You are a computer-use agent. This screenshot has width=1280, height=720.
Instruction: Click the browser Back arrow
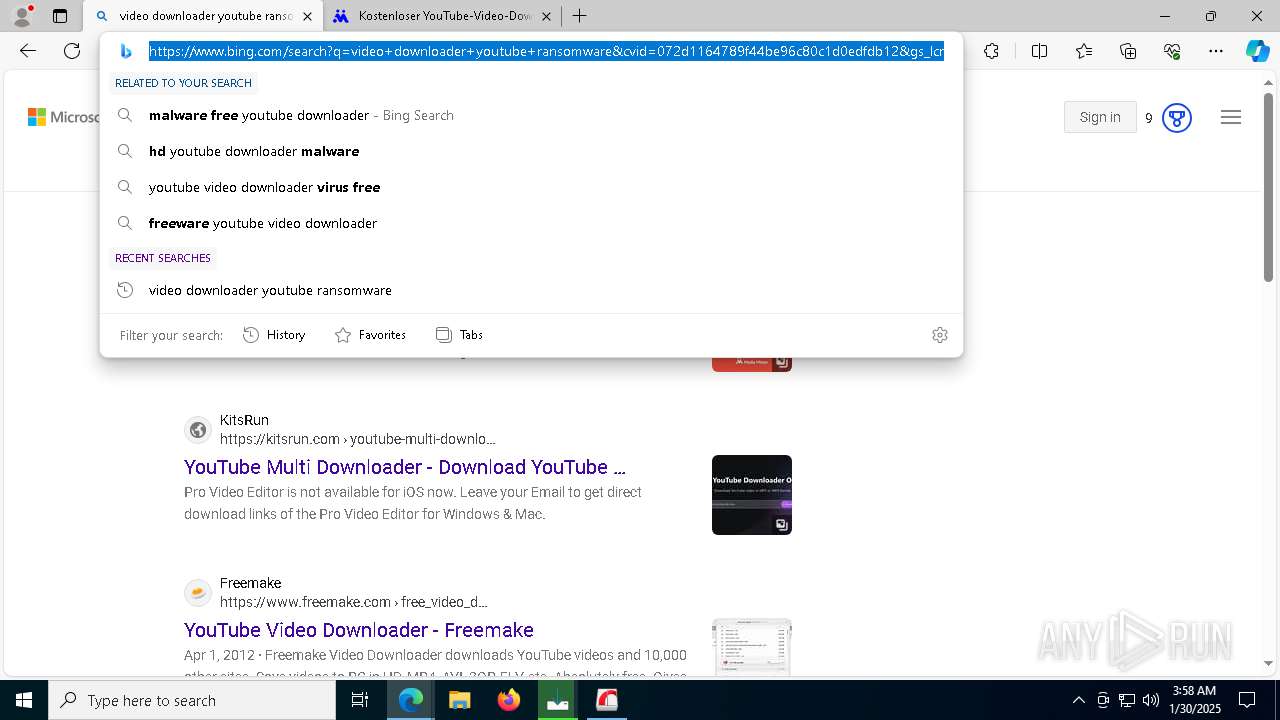click(28, 51)
